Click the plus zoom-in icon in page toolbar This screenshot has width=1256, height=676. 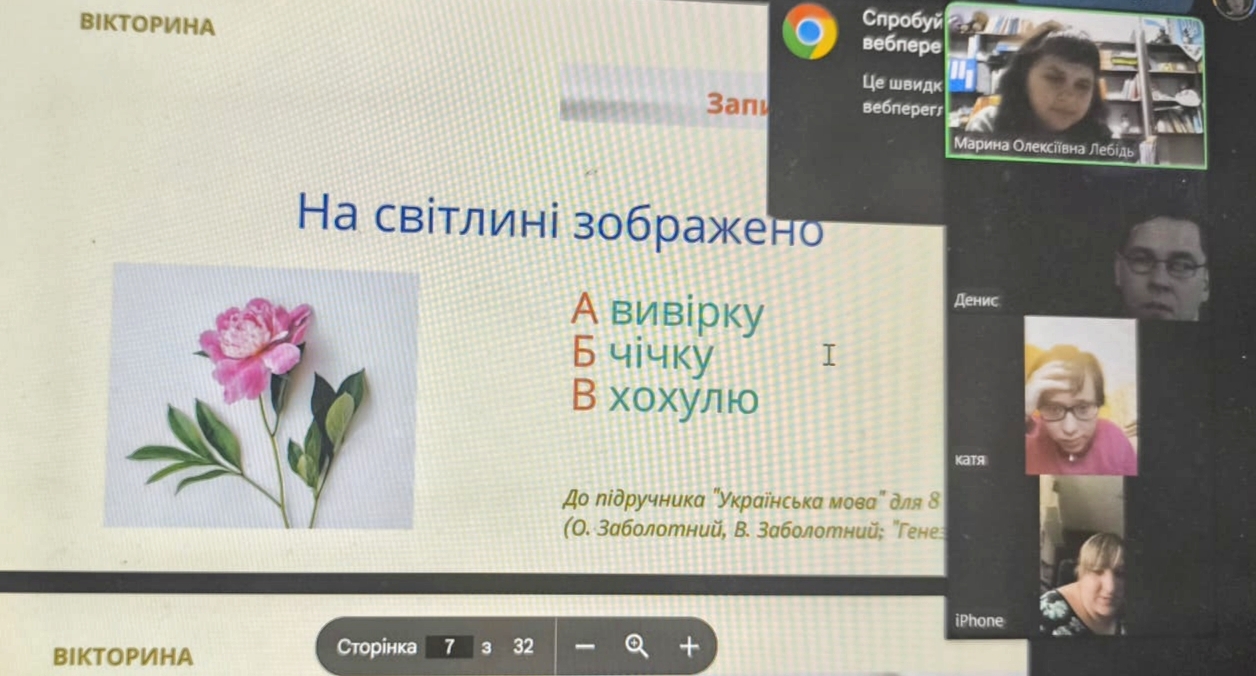(x=689, y=647)
